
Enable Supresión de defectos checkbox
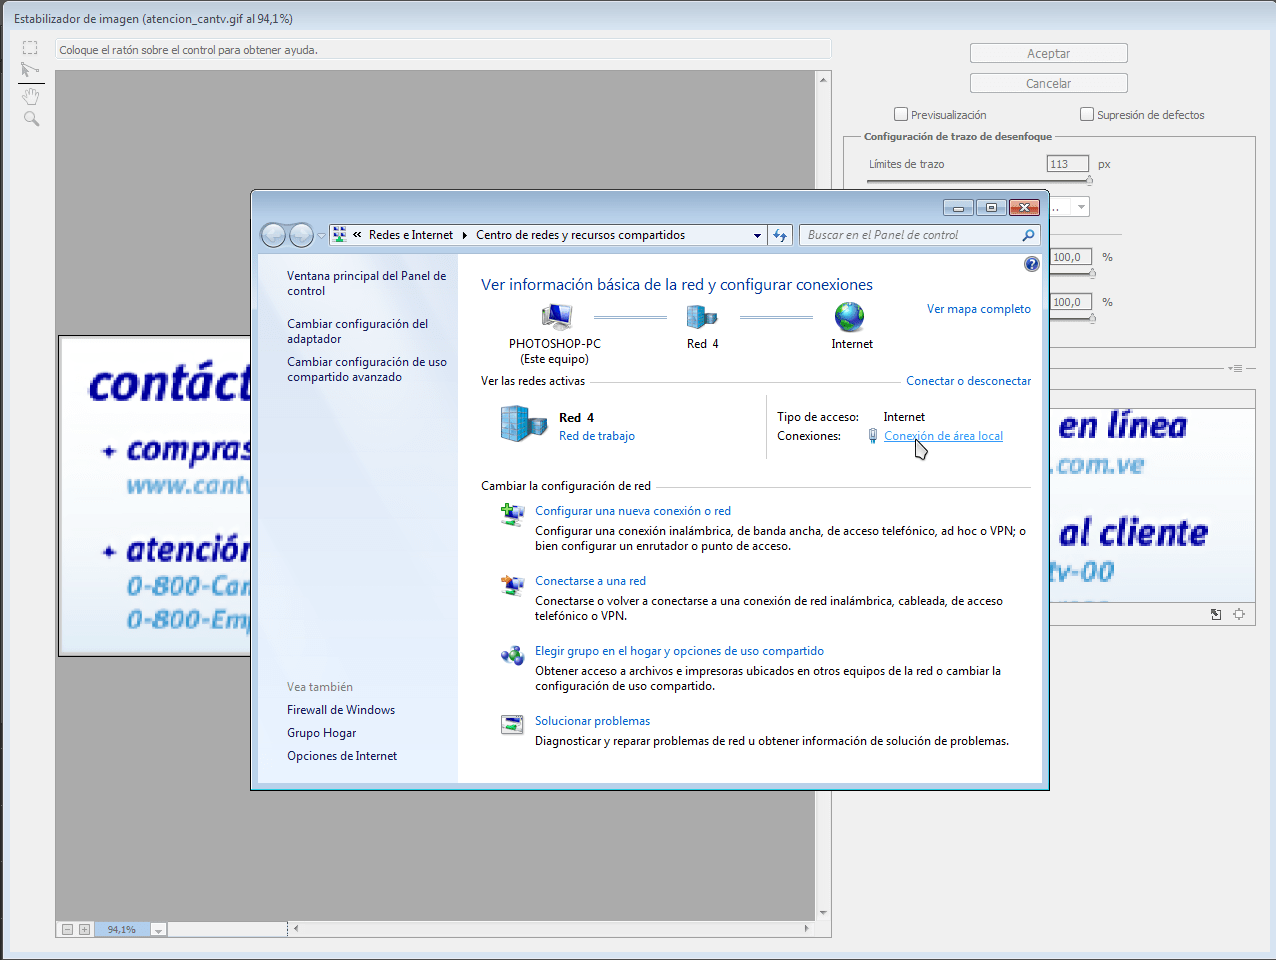(x=1087, y=114)
